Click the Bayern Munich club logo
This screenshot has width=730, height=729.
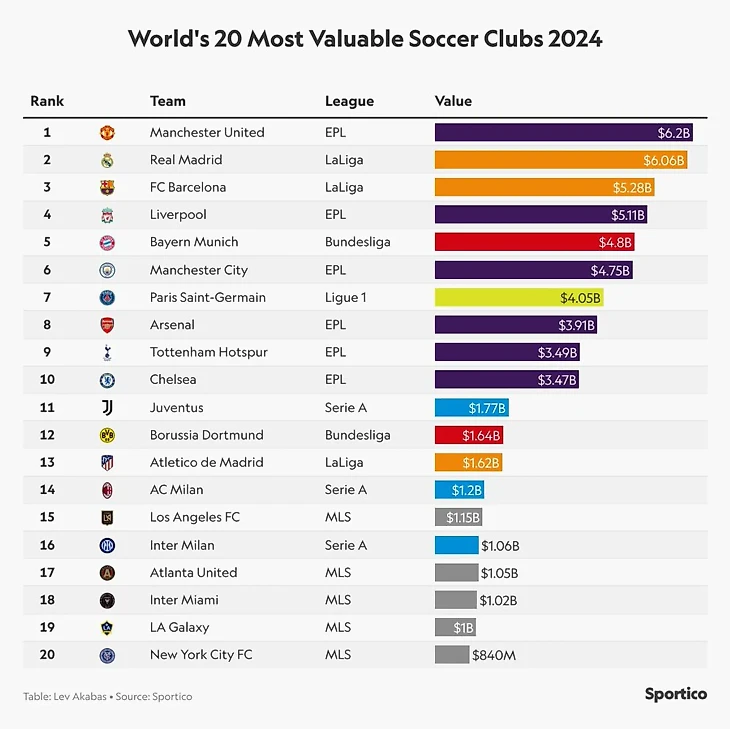pyautogui.click(x=107, y=242)
